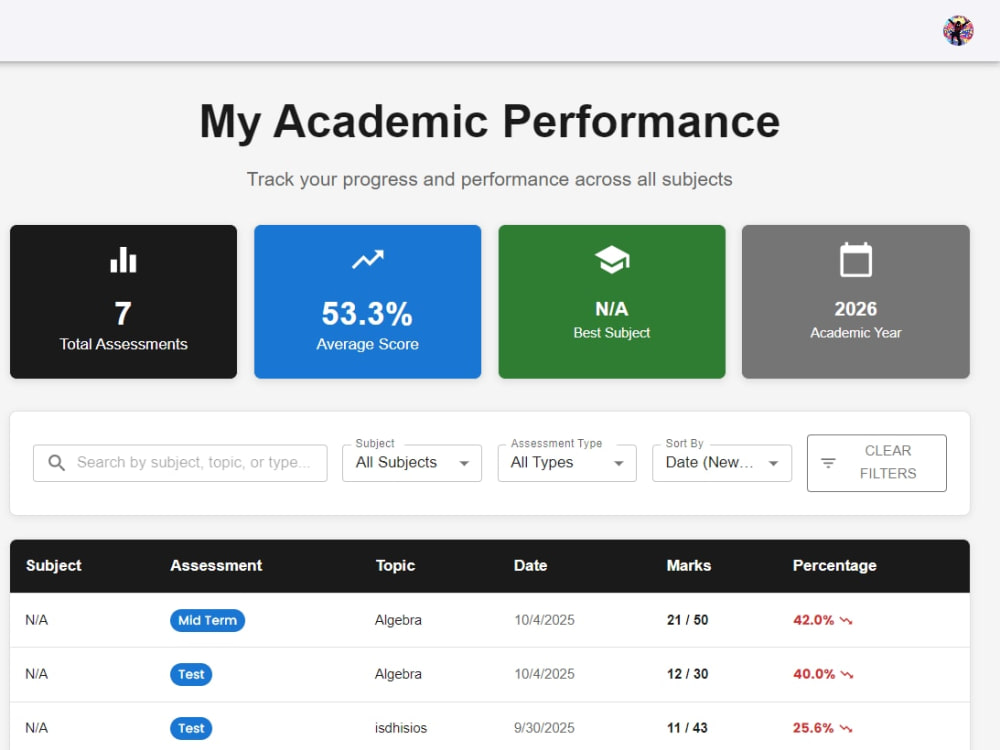Click the 10/4/2025 date in the 12 / 30 row
This screenshot has width=1000, height=750.
point(545,675)
